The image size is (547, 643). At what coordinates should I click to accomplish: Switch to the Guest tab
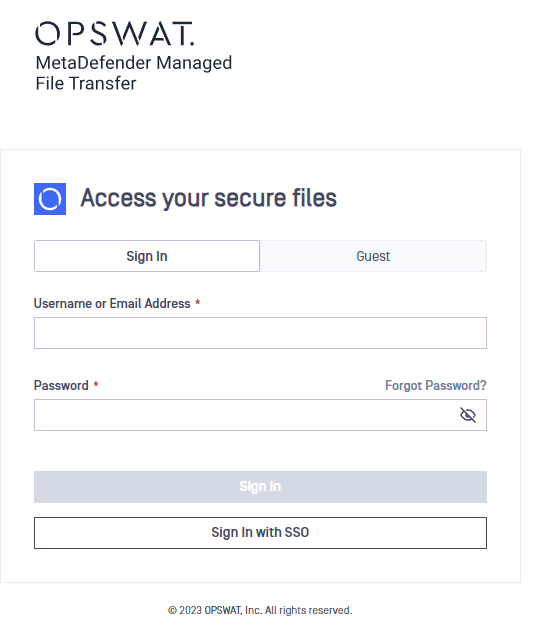(373, 256)
